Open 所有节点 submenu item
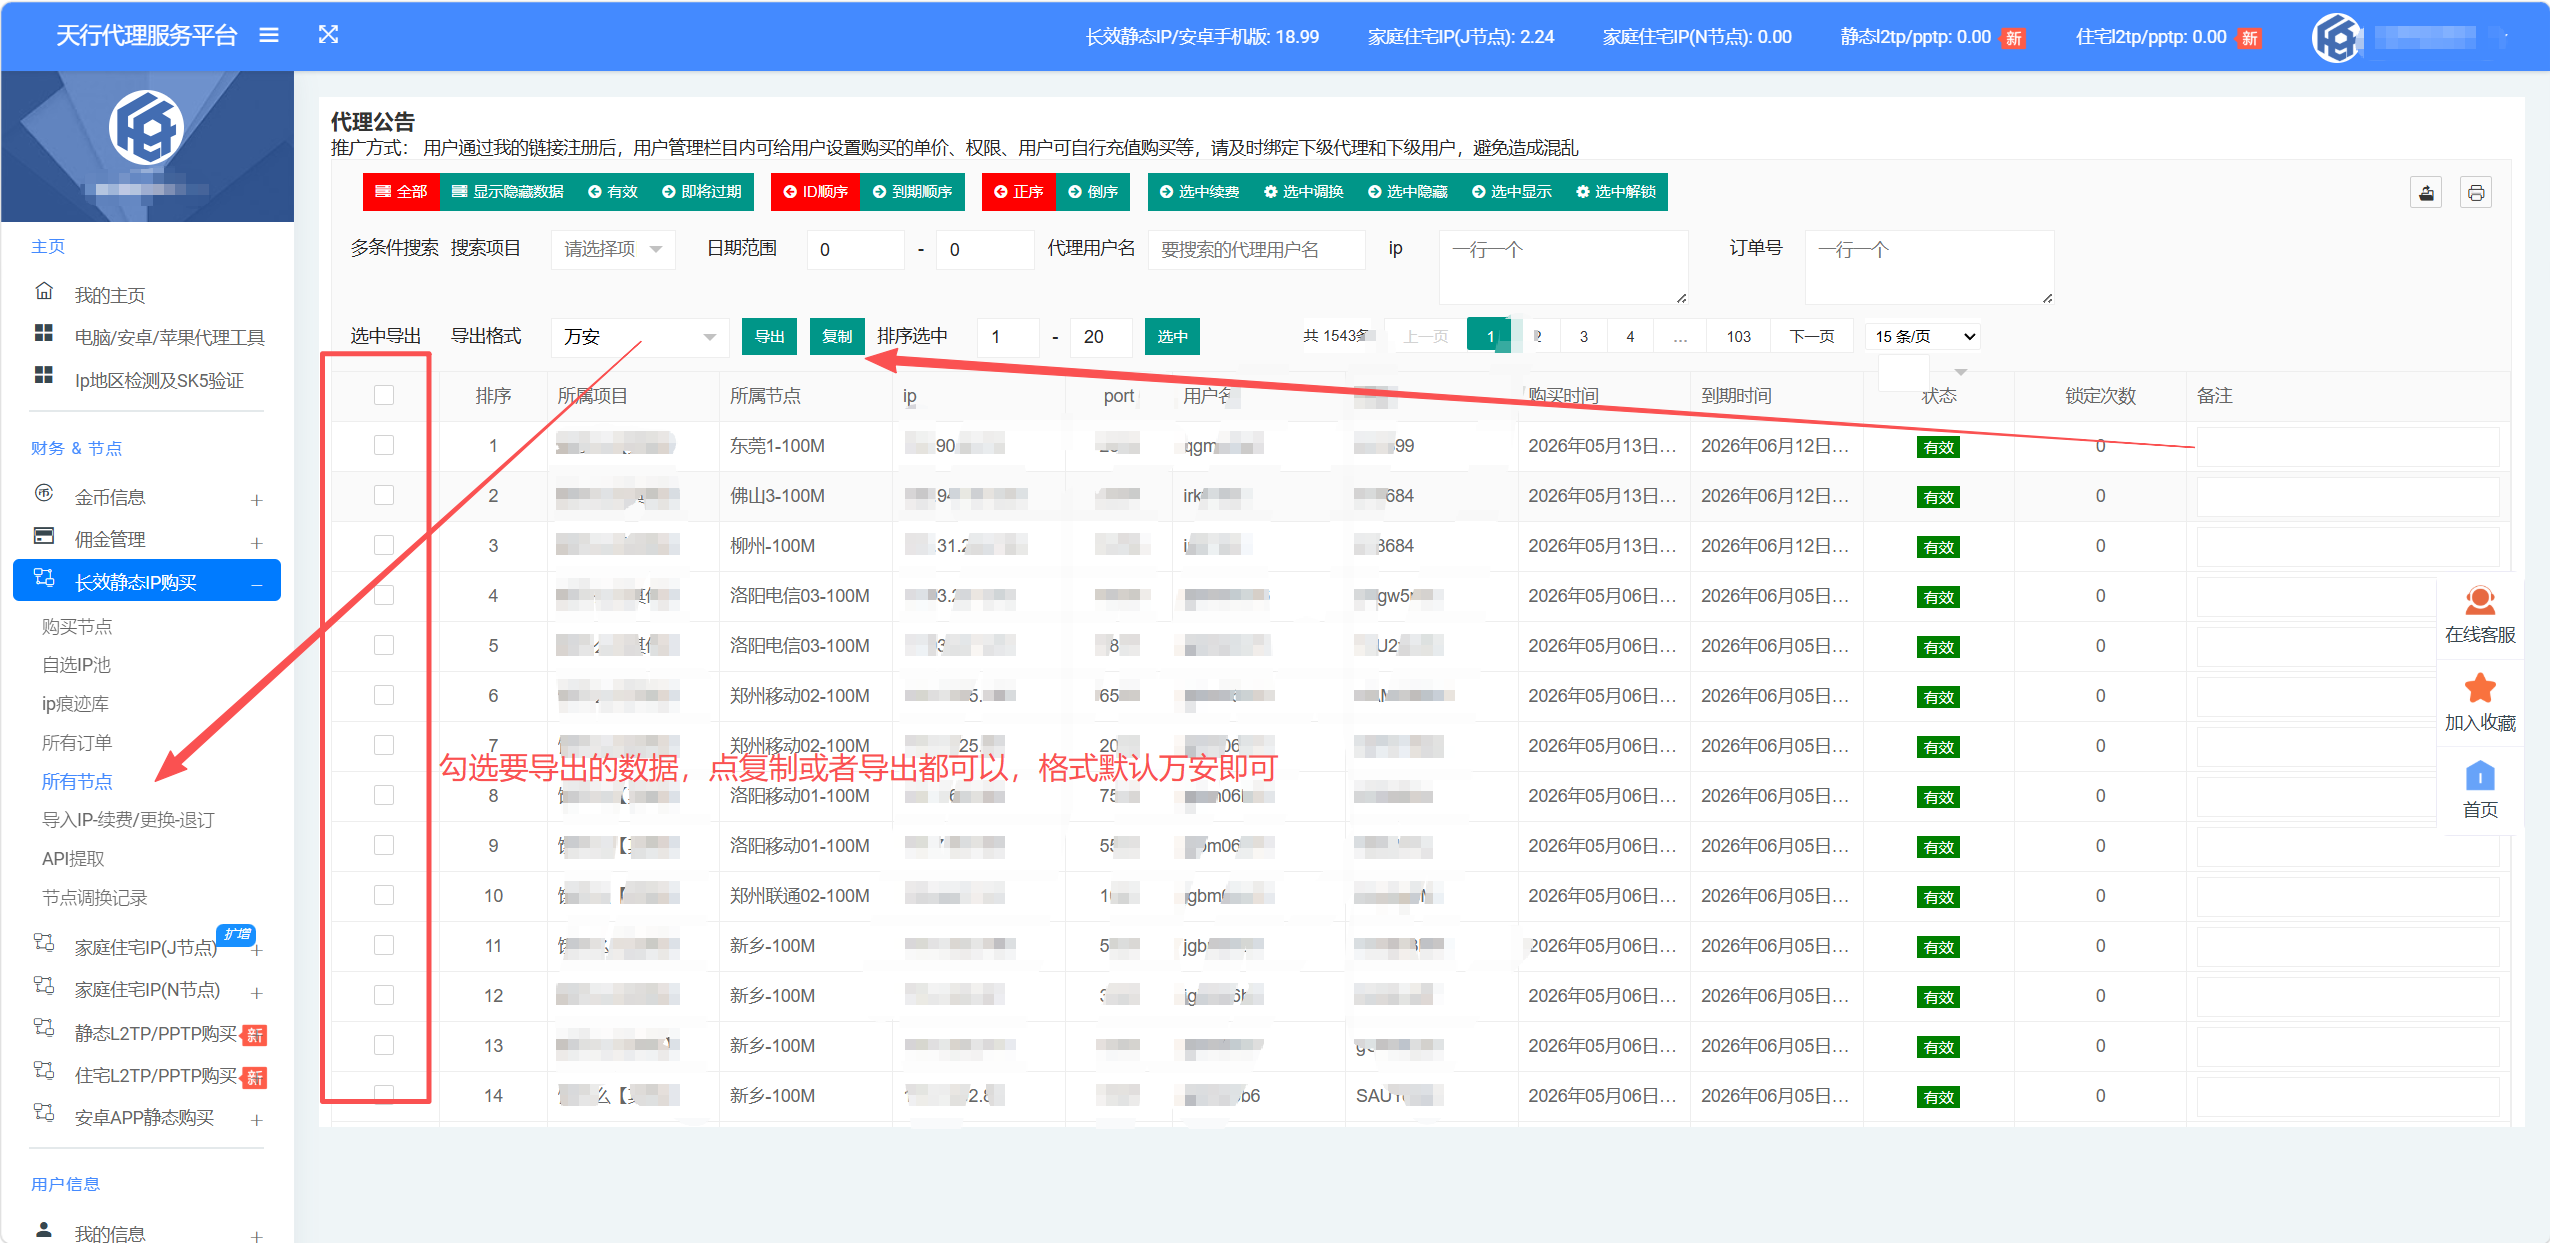The image size is (2550, 1243). point(77,782)
